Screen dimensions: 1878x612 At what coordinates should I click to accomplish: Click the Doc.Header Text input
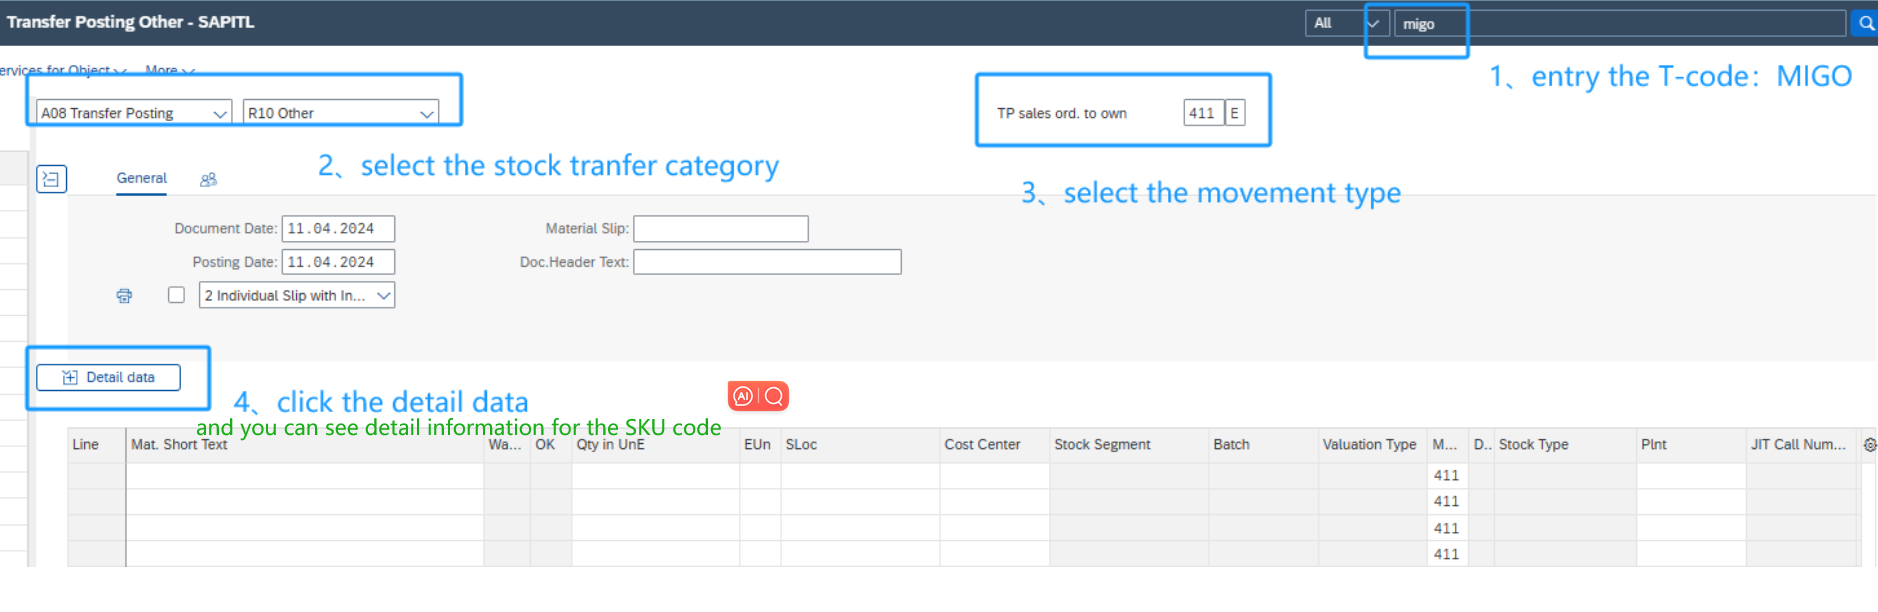click(x=766, y=262)
